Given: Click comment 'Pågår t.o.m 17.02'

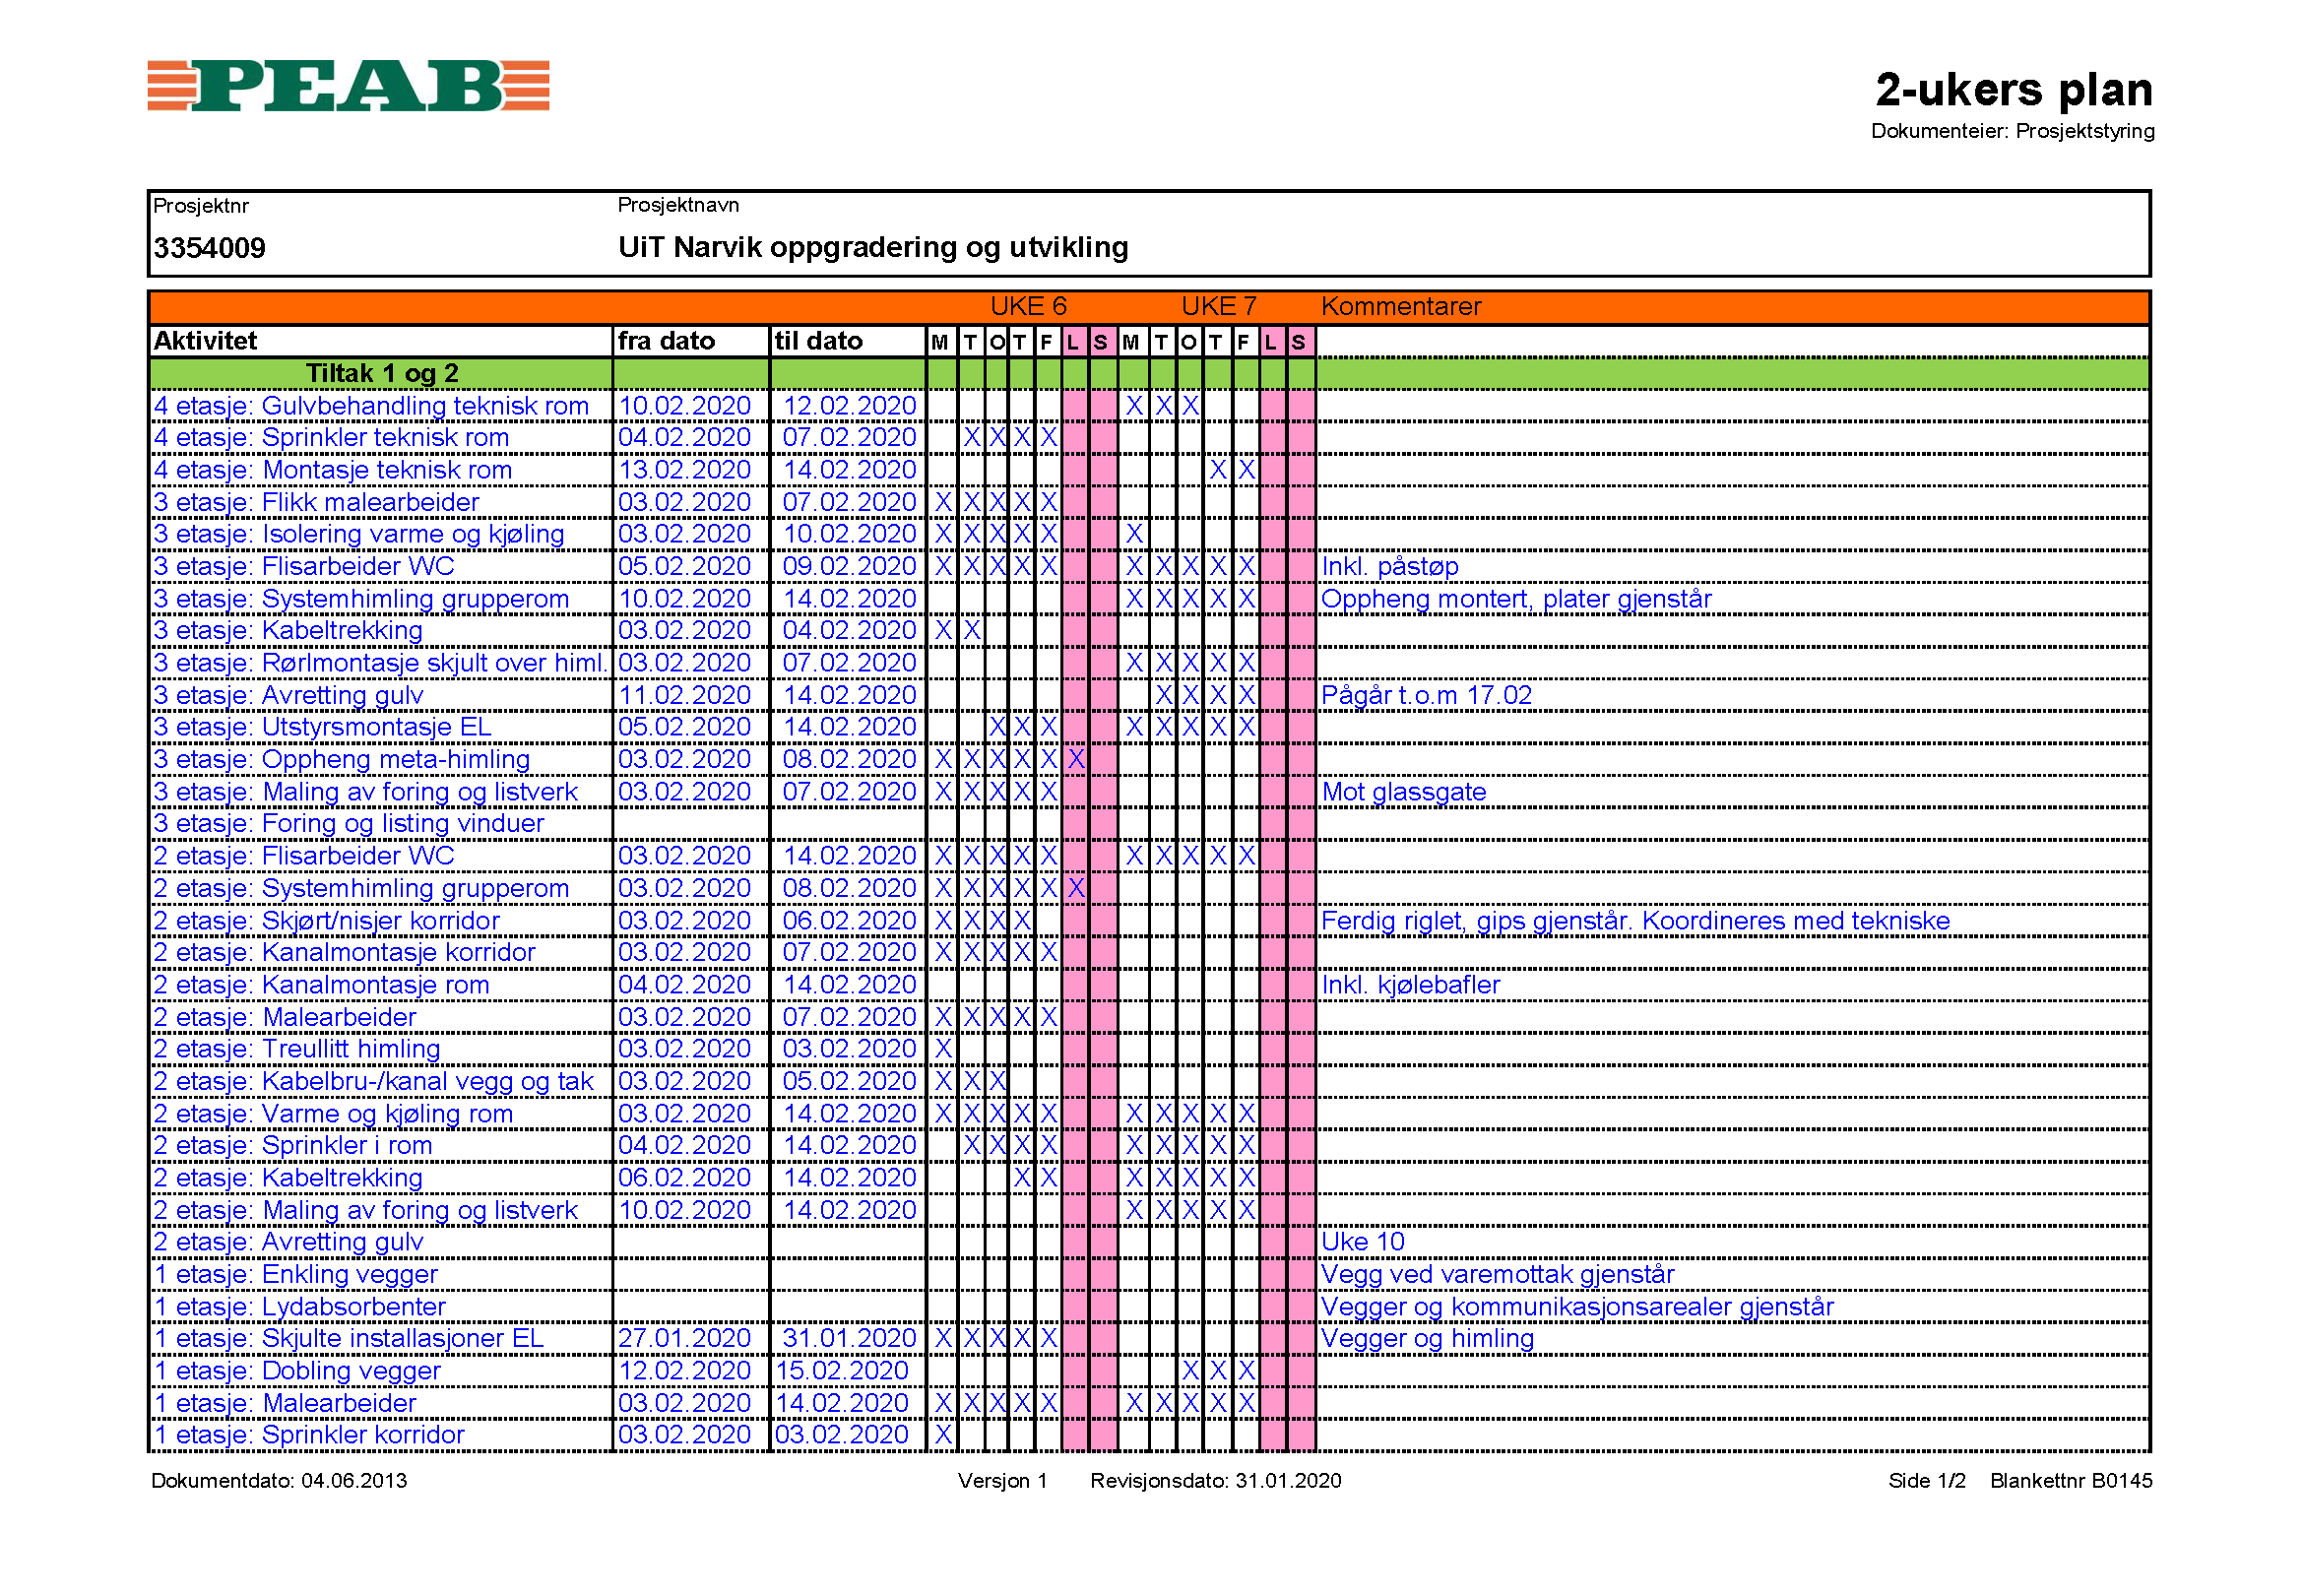Looking at the screenshot, I should coord(1425,695).
